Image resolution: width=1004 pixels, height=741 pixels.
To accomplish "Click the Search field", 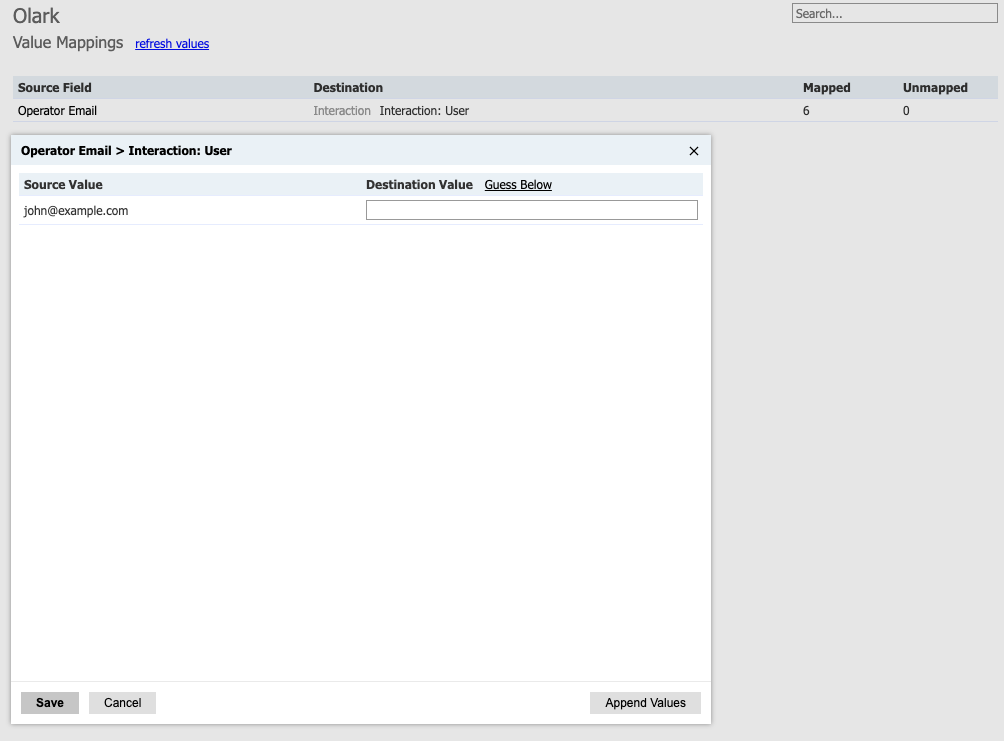I will [893, 13].
